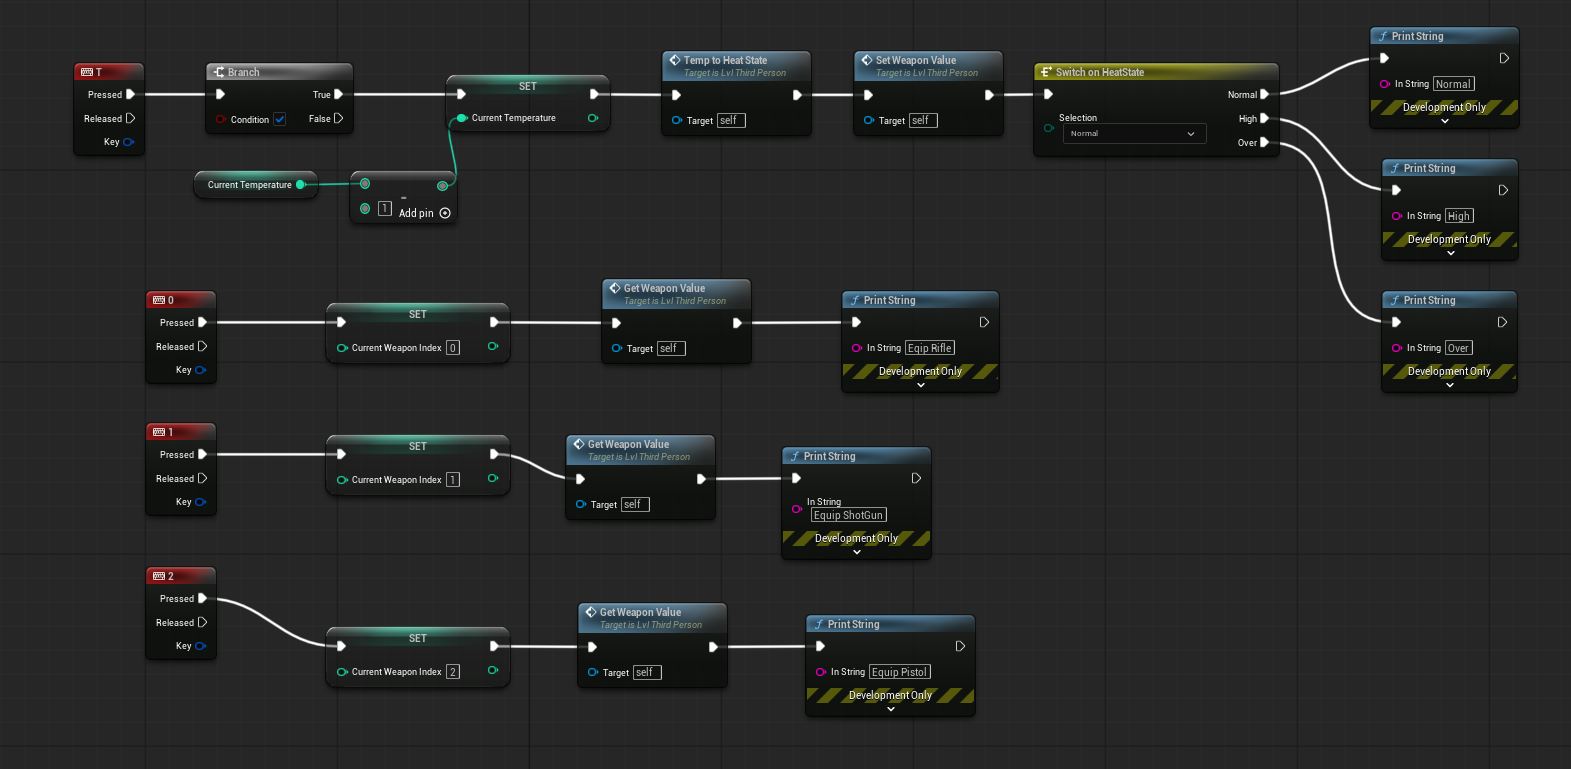This screenshot has height=769, width=1571.
Task: Click the Normal exec output pin on Switch
Action: pos(1264,94)
